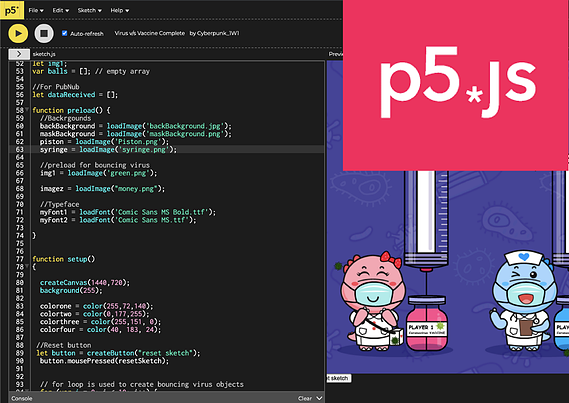Stop the sketch with the Stop button

tap(44, 33)
